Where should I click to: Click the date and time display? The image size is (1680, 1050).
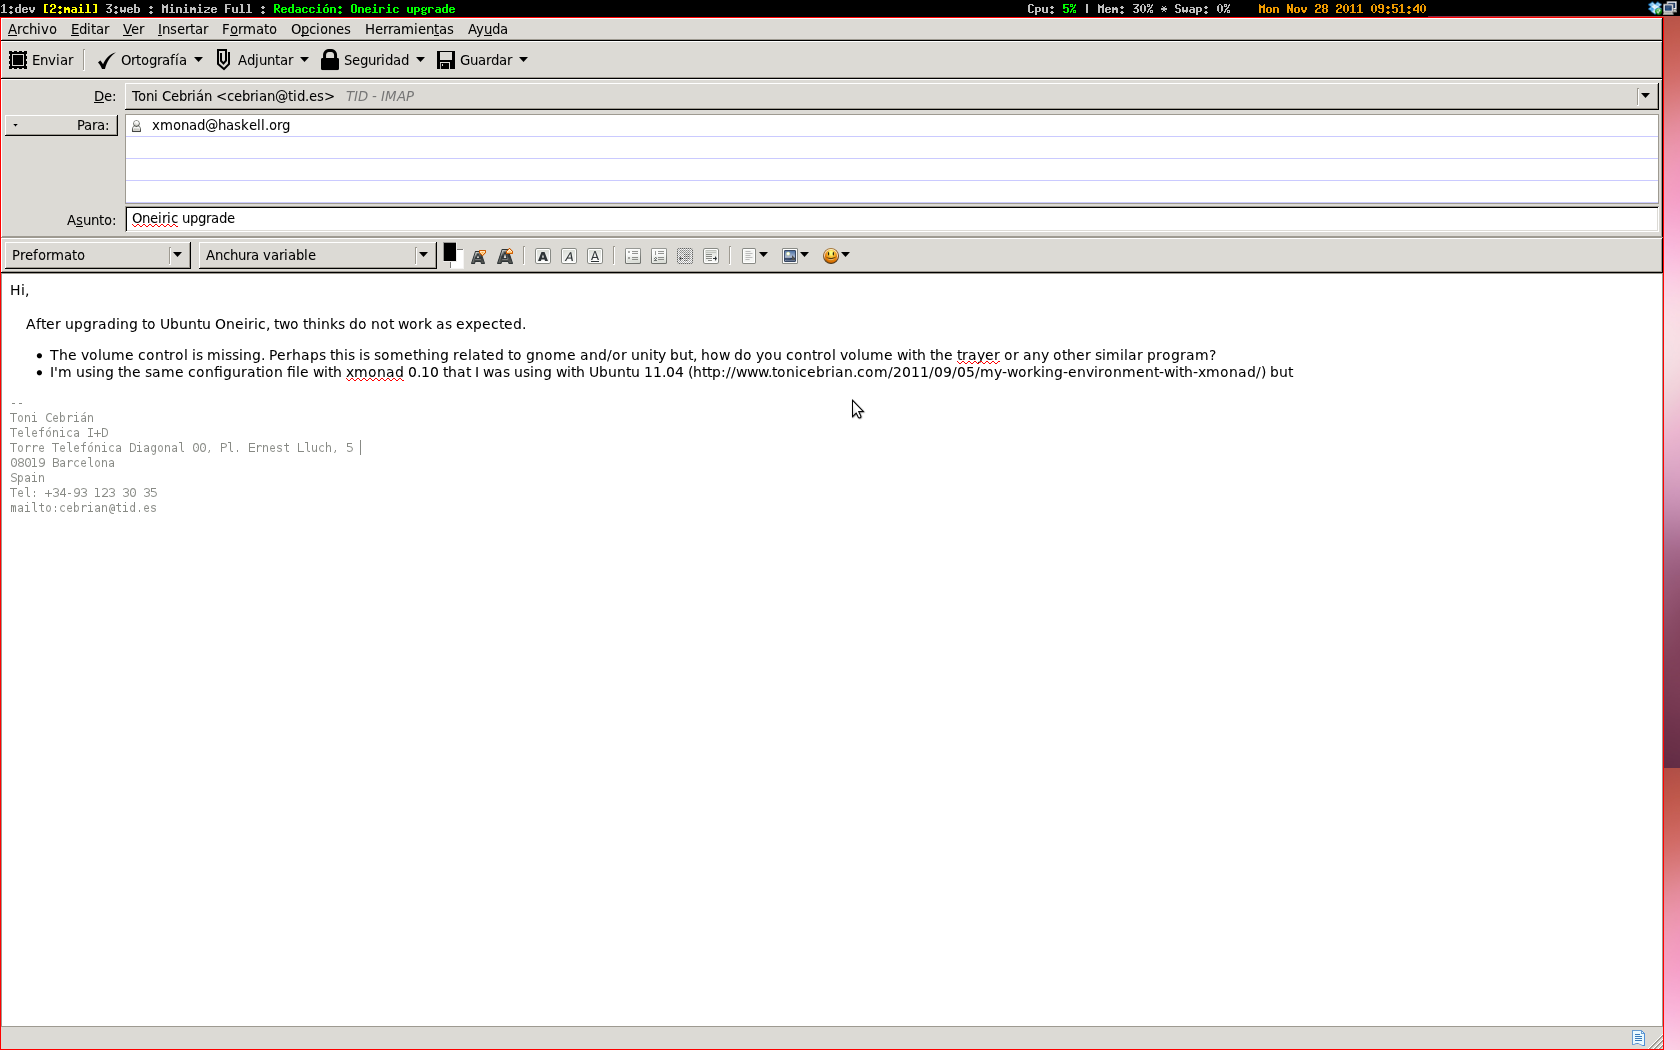pyautogui.click(x=1342, y=9)
